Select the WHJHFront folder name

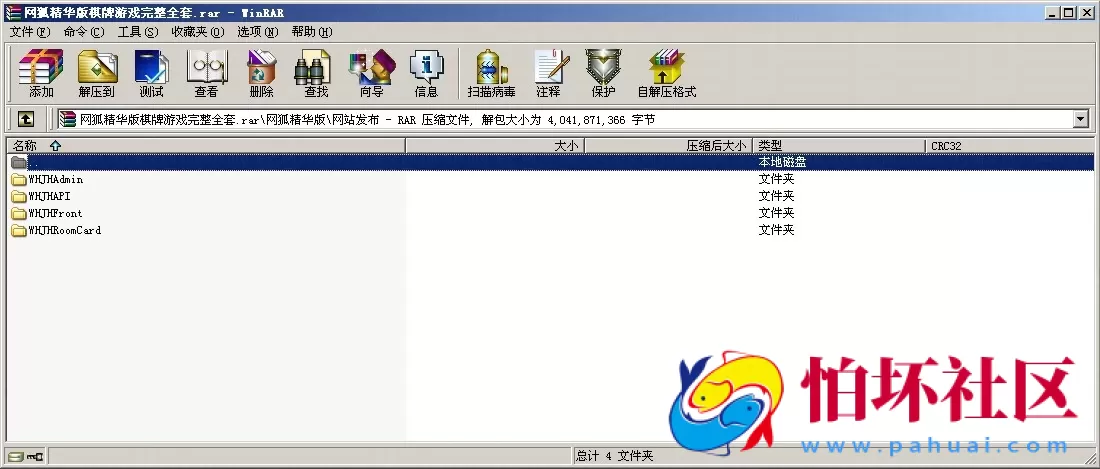(55, 213)
